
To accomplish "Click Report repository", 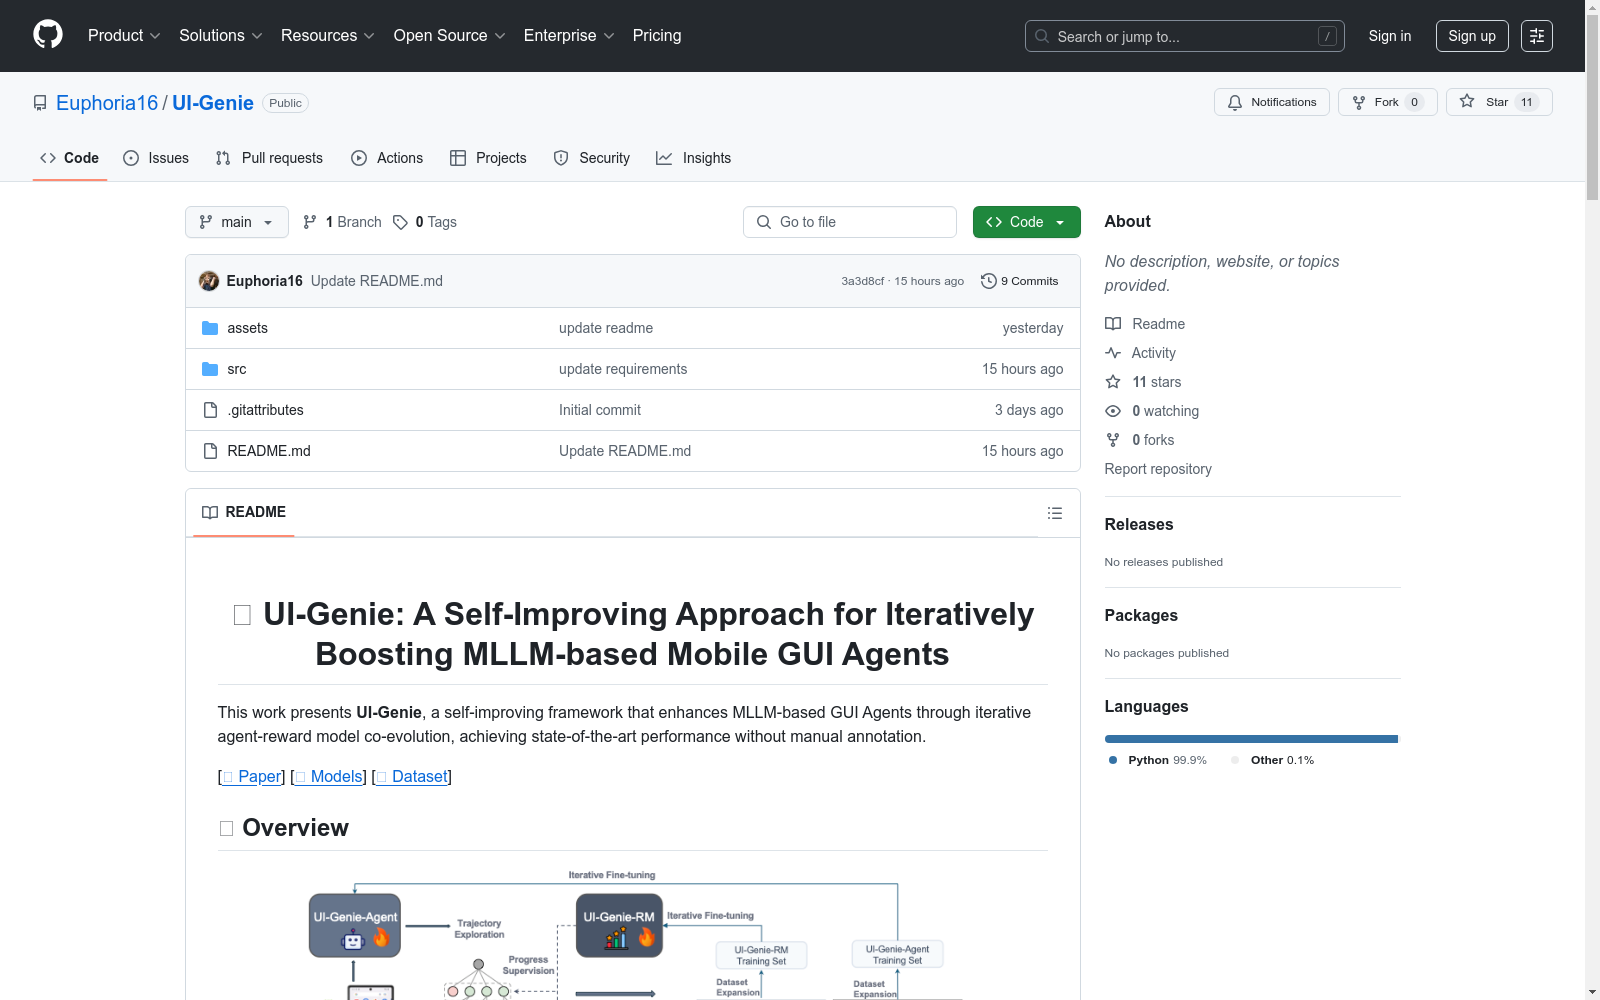I will [x=1158, y=469].
